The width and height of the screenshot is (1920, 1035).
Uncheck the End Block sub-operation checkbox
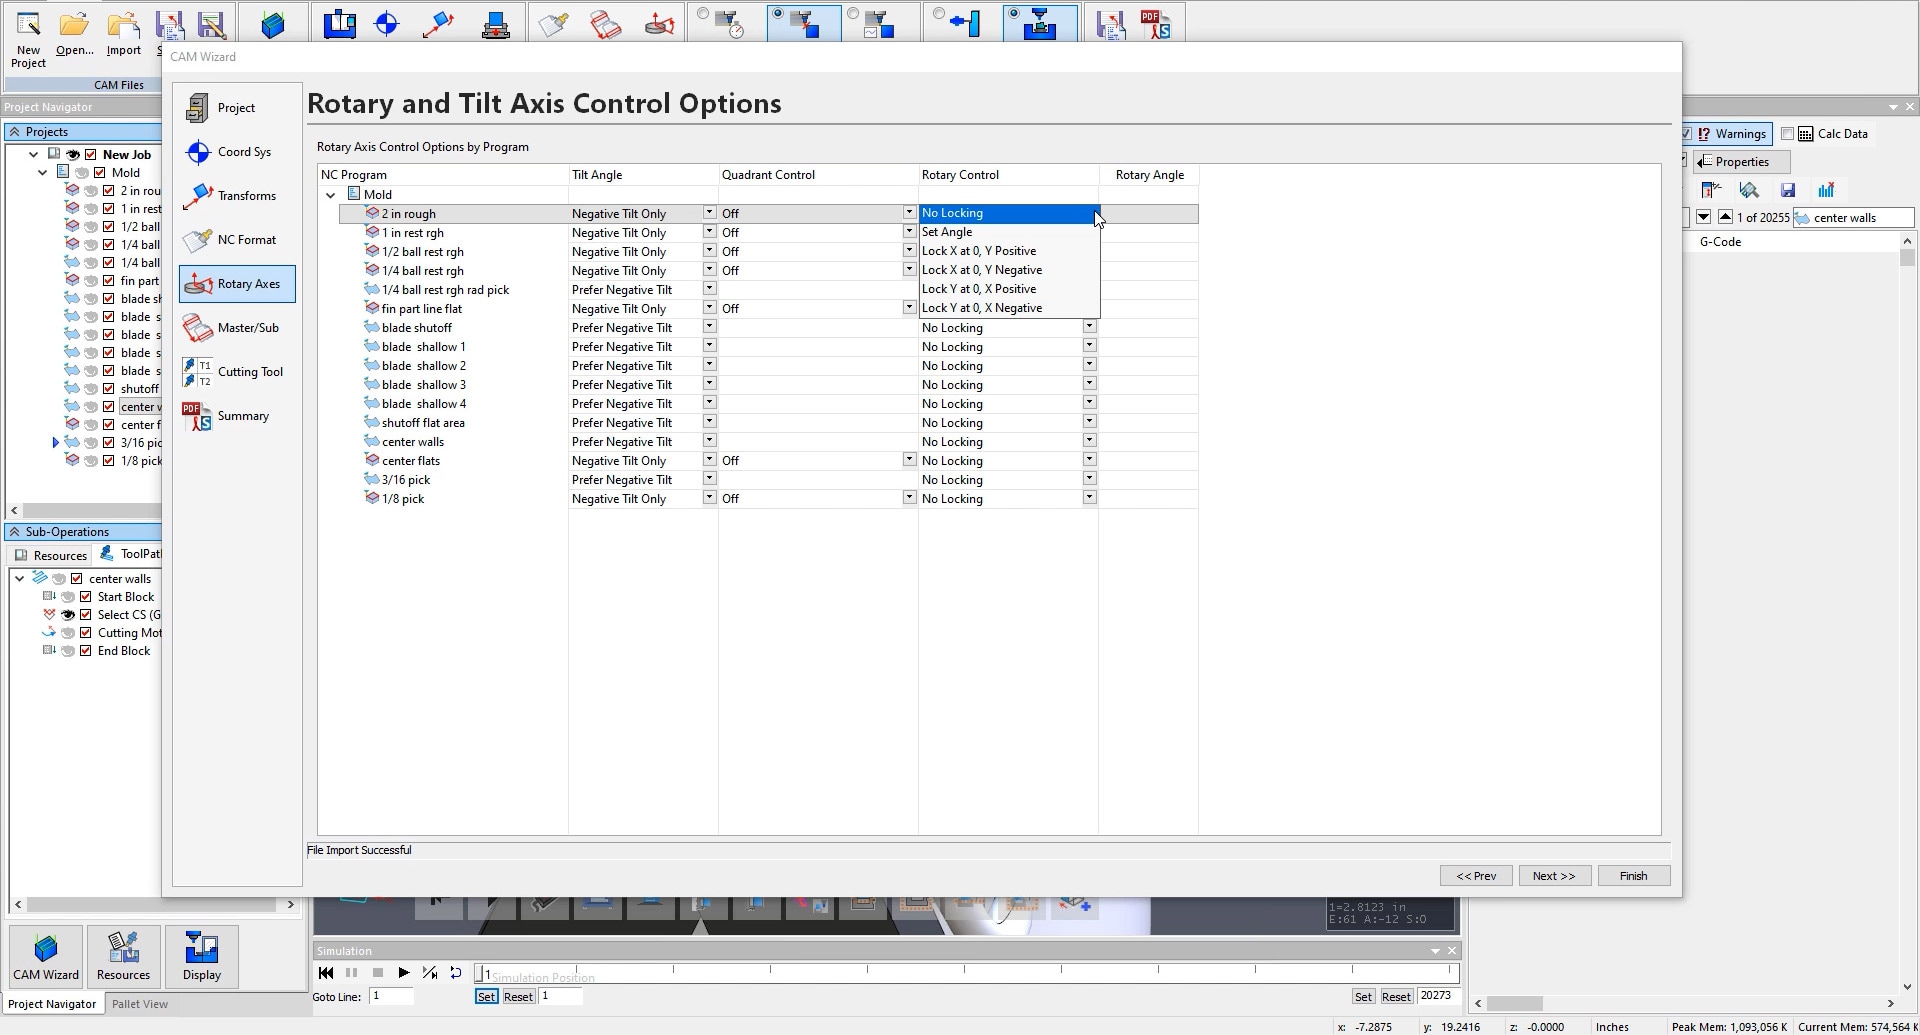86,651
